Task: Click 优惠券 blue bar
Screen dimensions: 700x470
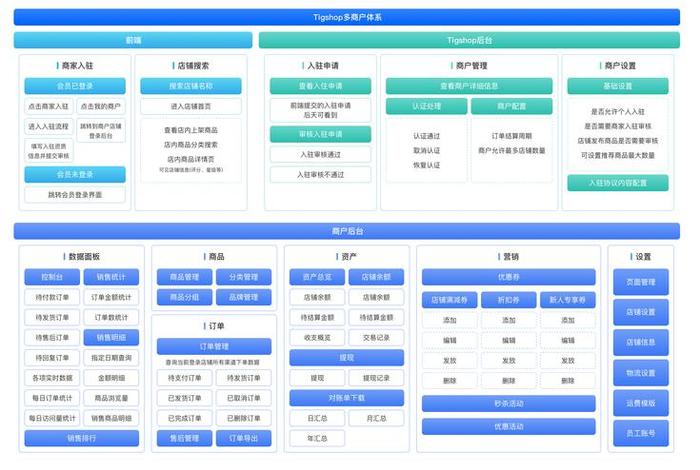Action: (x=508, y=277)
